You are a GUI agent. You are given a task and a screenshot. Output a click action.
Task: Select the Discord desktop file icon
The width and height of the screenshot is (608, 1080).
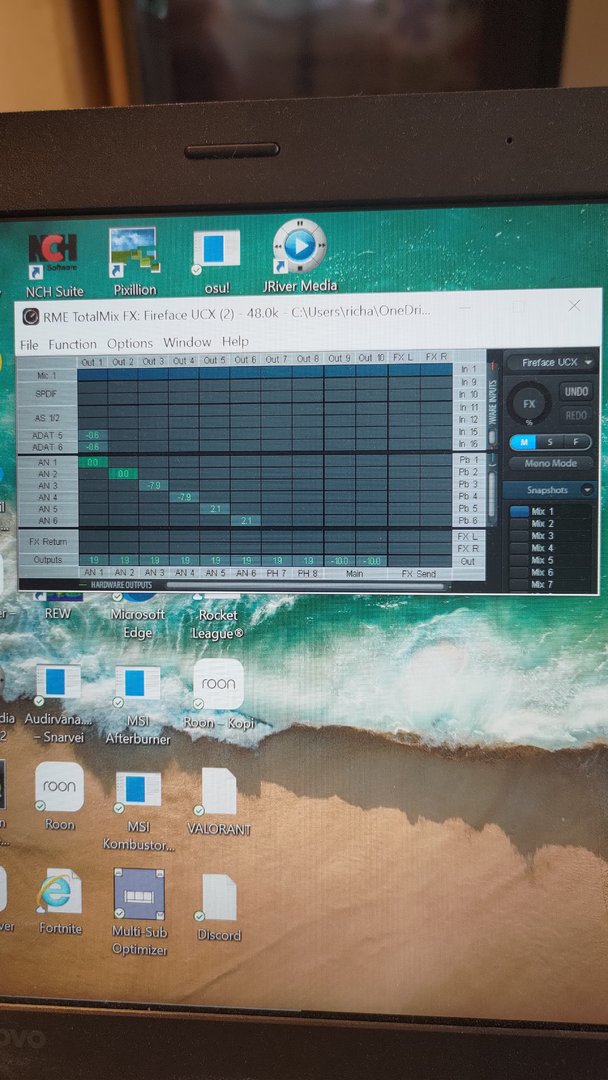click(x=219, y=908)
